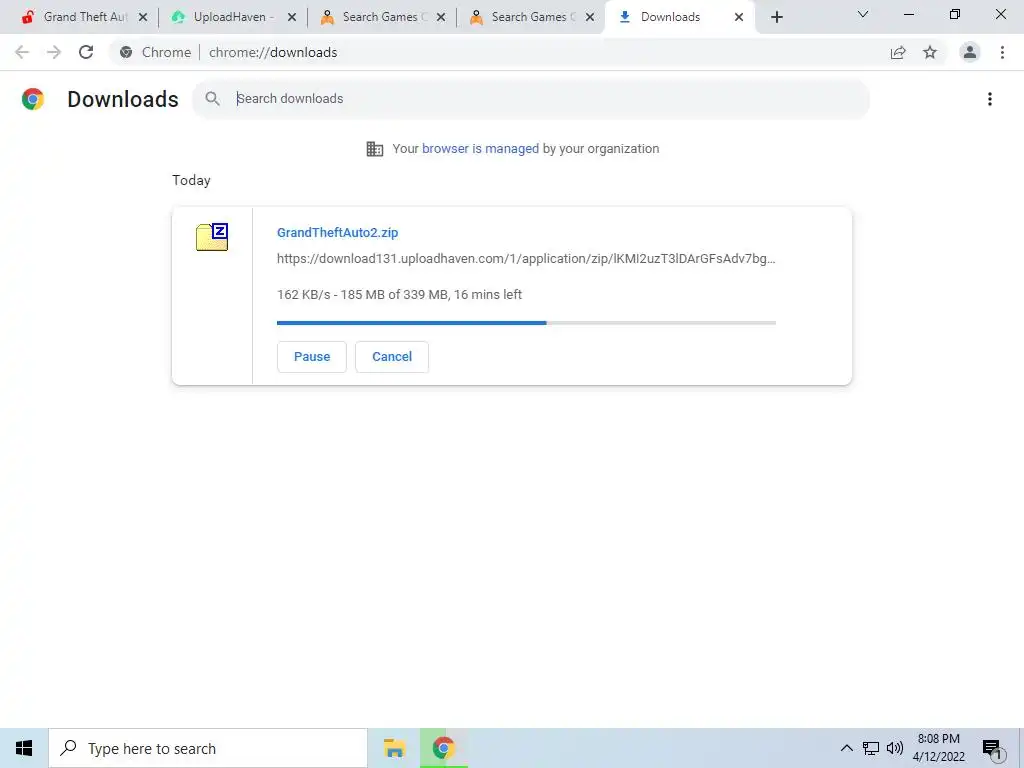Click the managed organization building icon

tap(375, 149)
